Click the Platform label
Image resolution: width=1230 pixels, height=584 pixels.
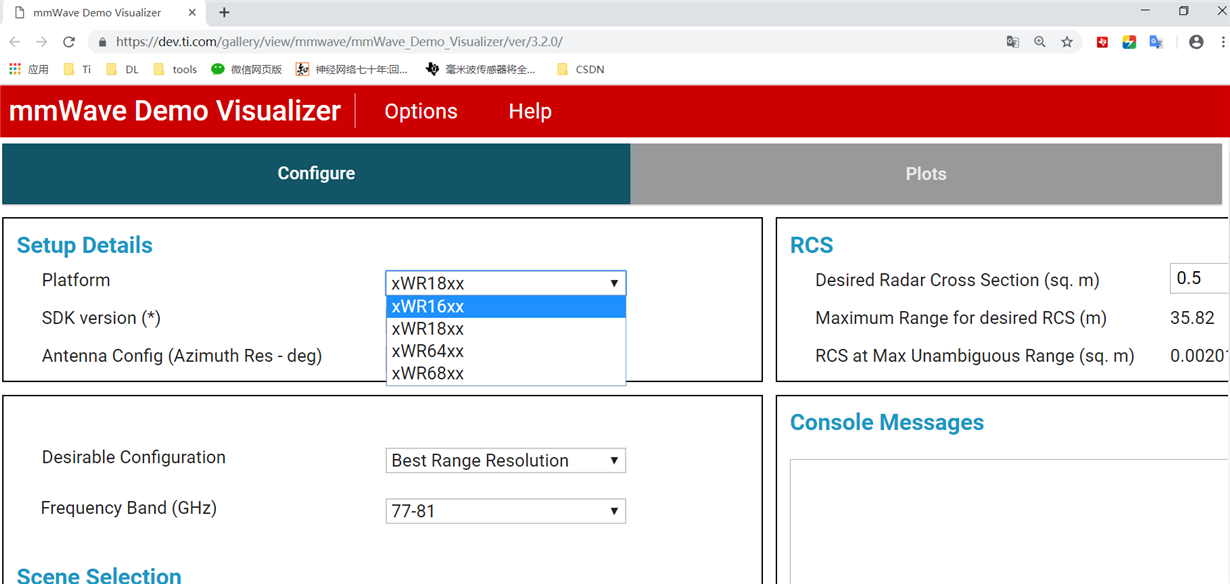click(x=76, y=280)
